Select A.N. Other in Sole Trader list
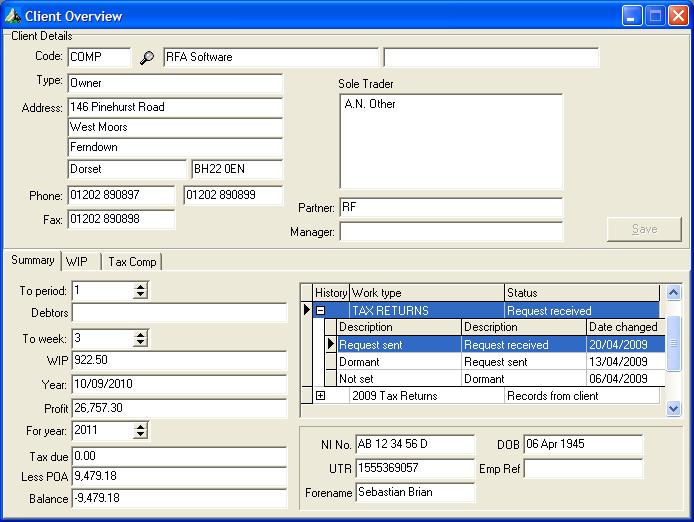The height and width of the screenshot is (522, 694). click(370, 104)
